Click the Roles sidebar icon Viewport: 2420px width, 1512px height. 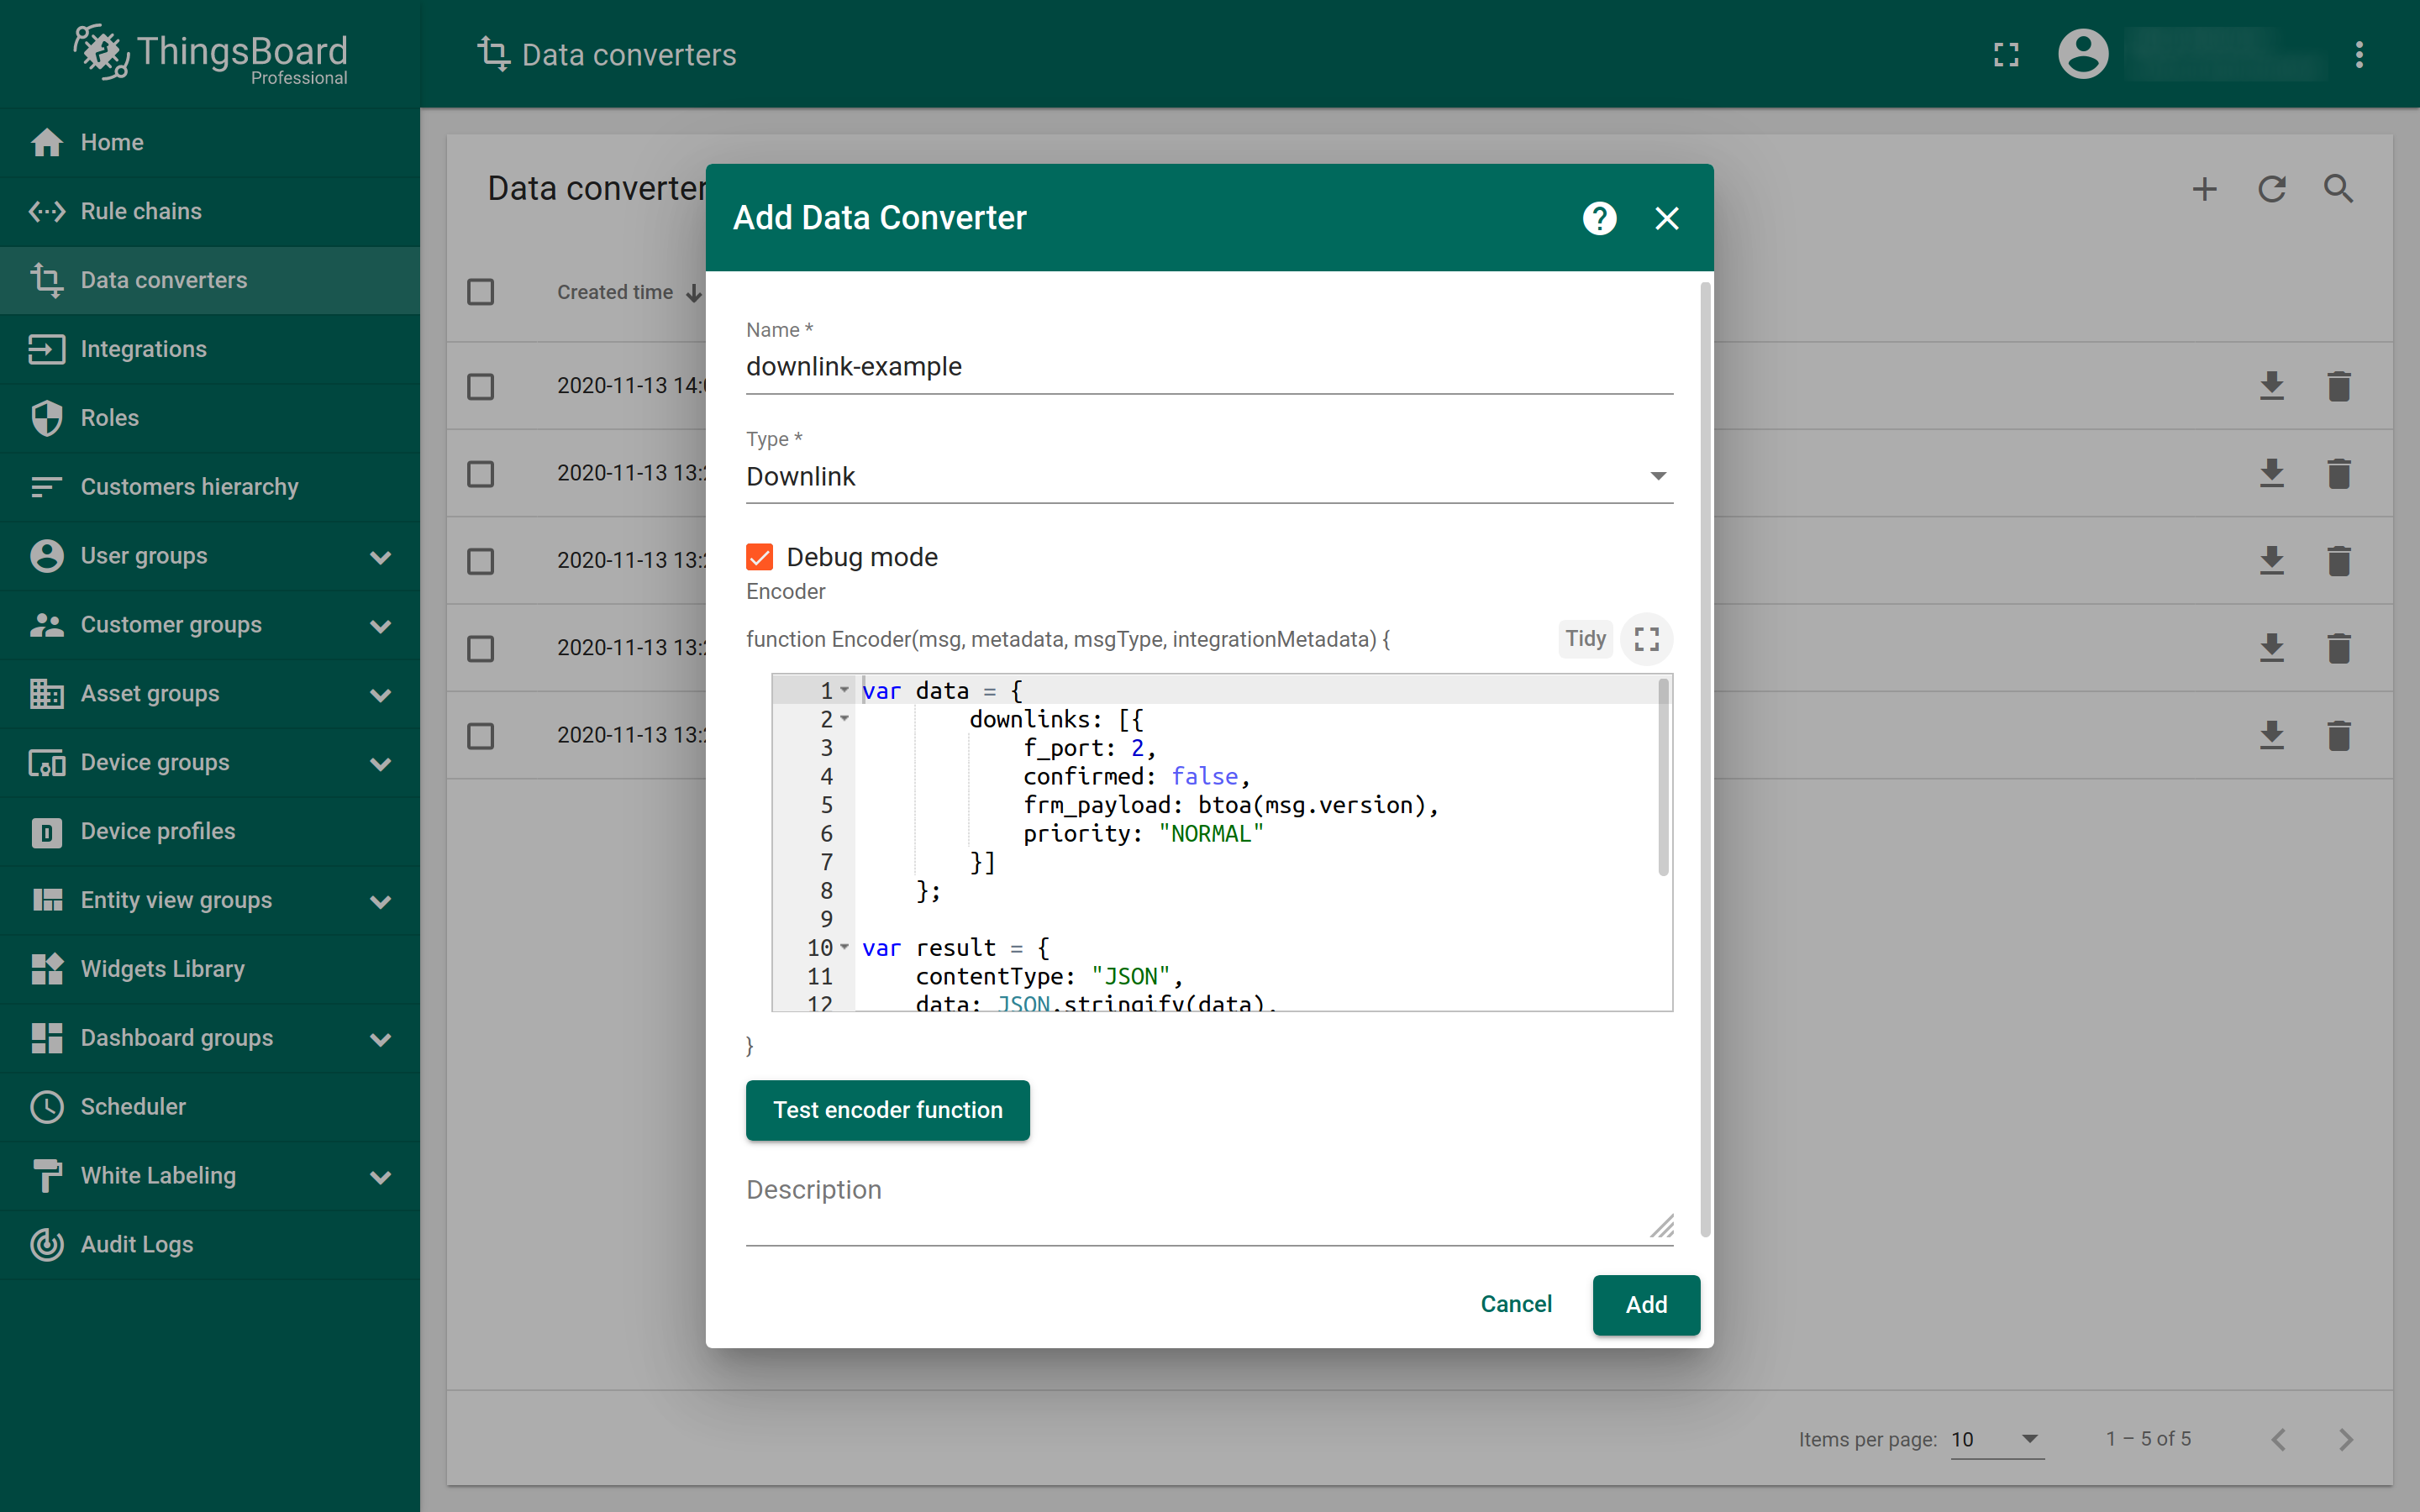(47, 418)
